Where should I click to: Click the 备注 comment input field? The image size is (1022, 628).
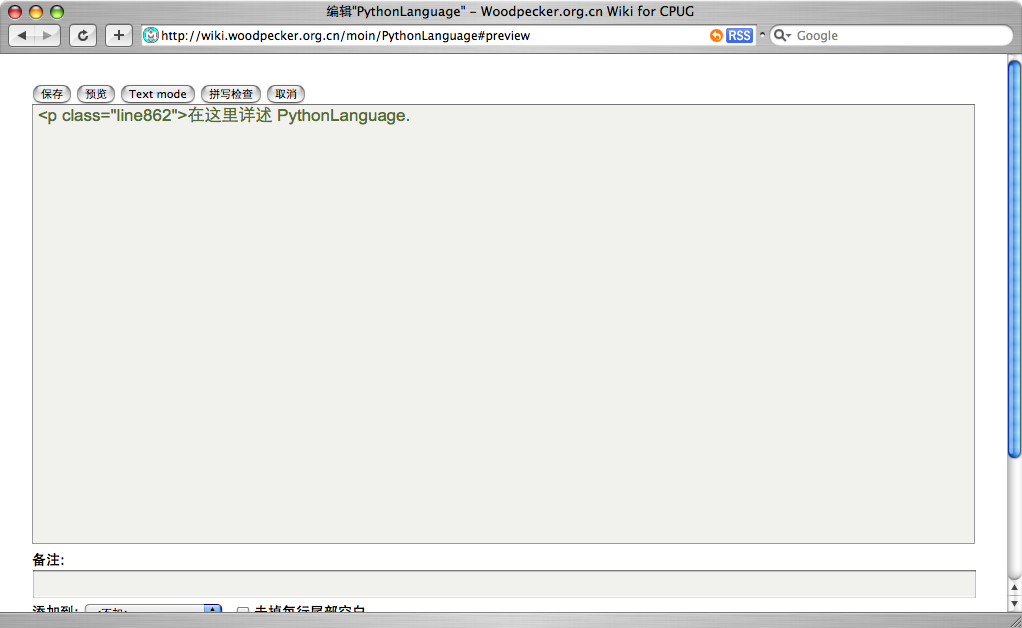503,583
